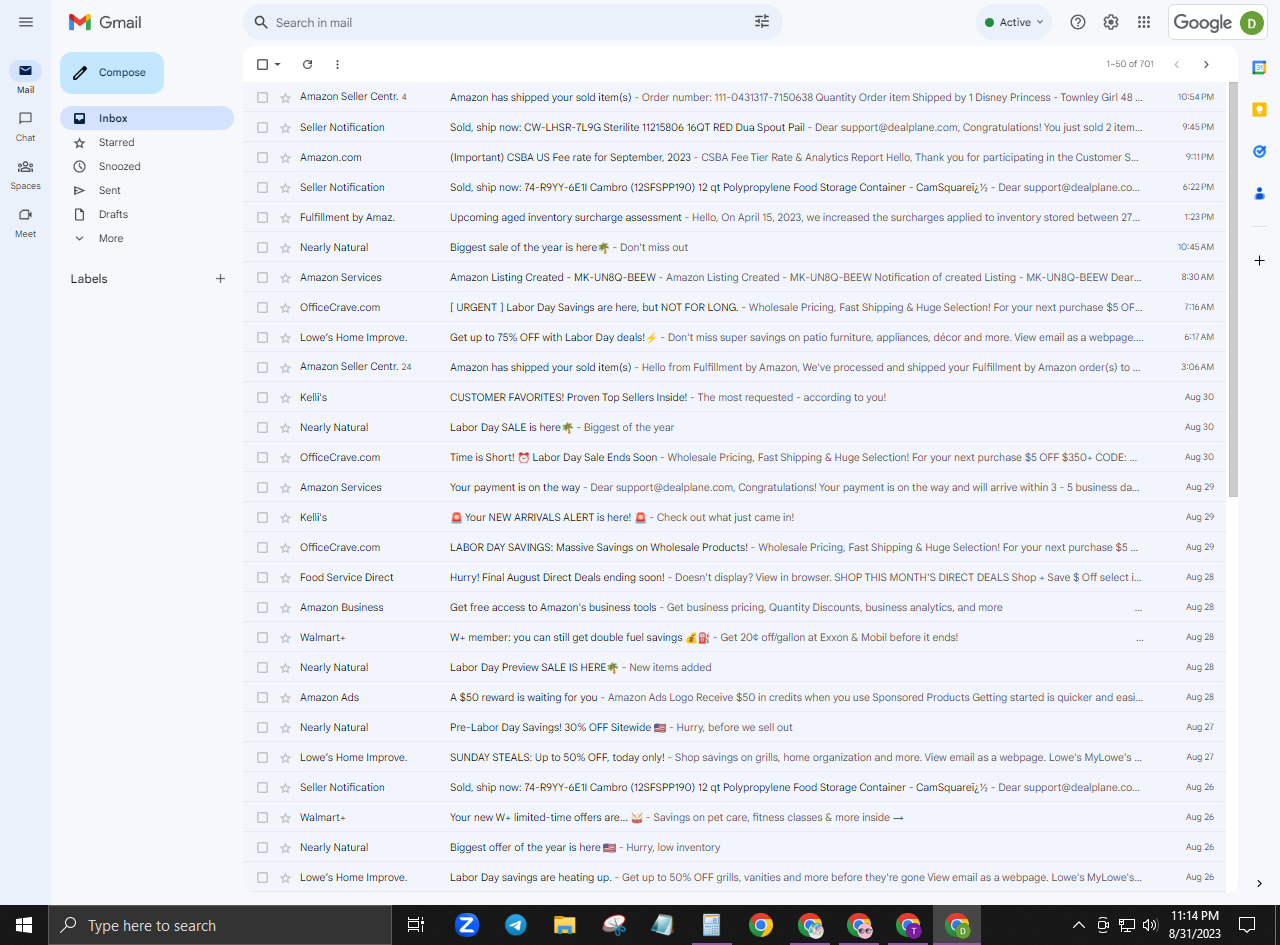Open the Windows notification center

[x=1247, y=925]
